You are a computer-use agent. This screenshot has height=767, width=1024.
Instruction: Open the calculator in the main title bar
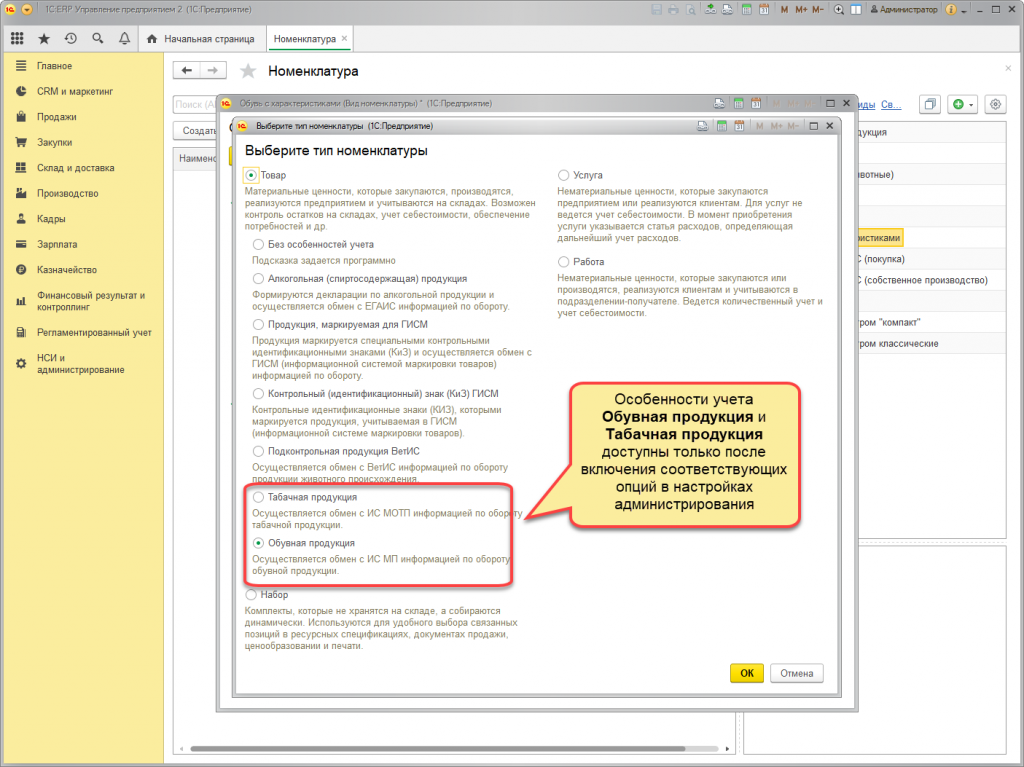746,10
